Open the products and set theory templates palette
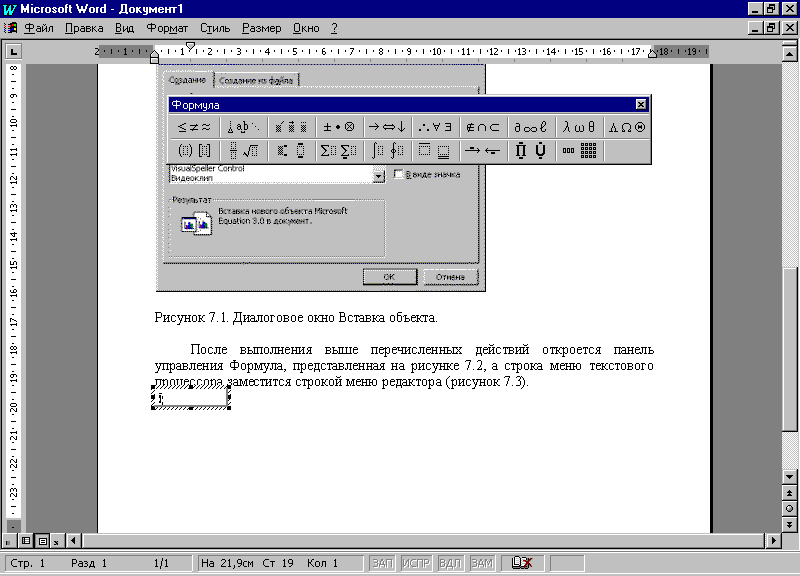Screen dimensions: 800x576 pyautogui.click(x=531, y=151)
